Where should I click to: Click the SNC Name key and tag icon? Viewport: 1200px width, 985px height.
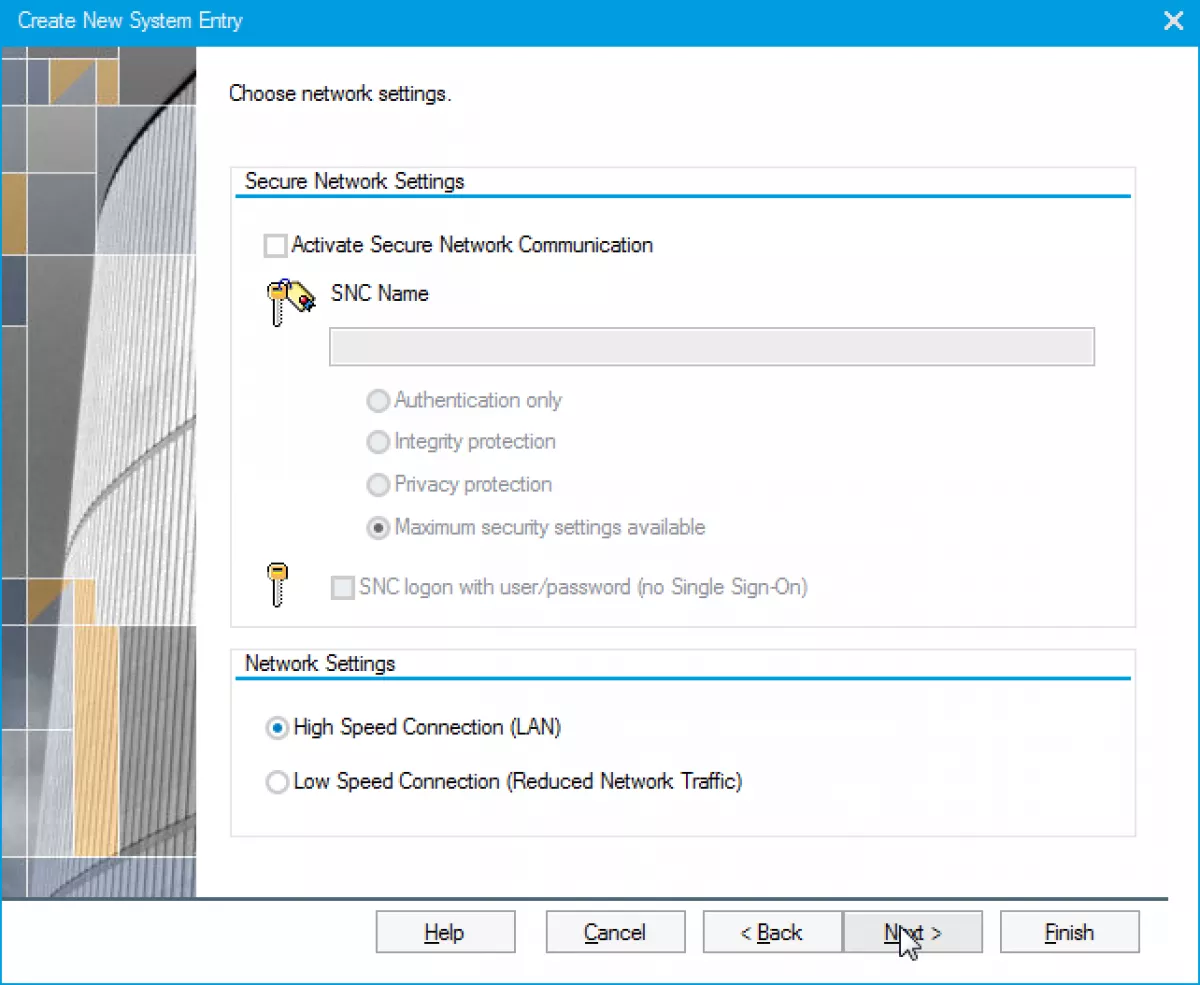[291, 301]
